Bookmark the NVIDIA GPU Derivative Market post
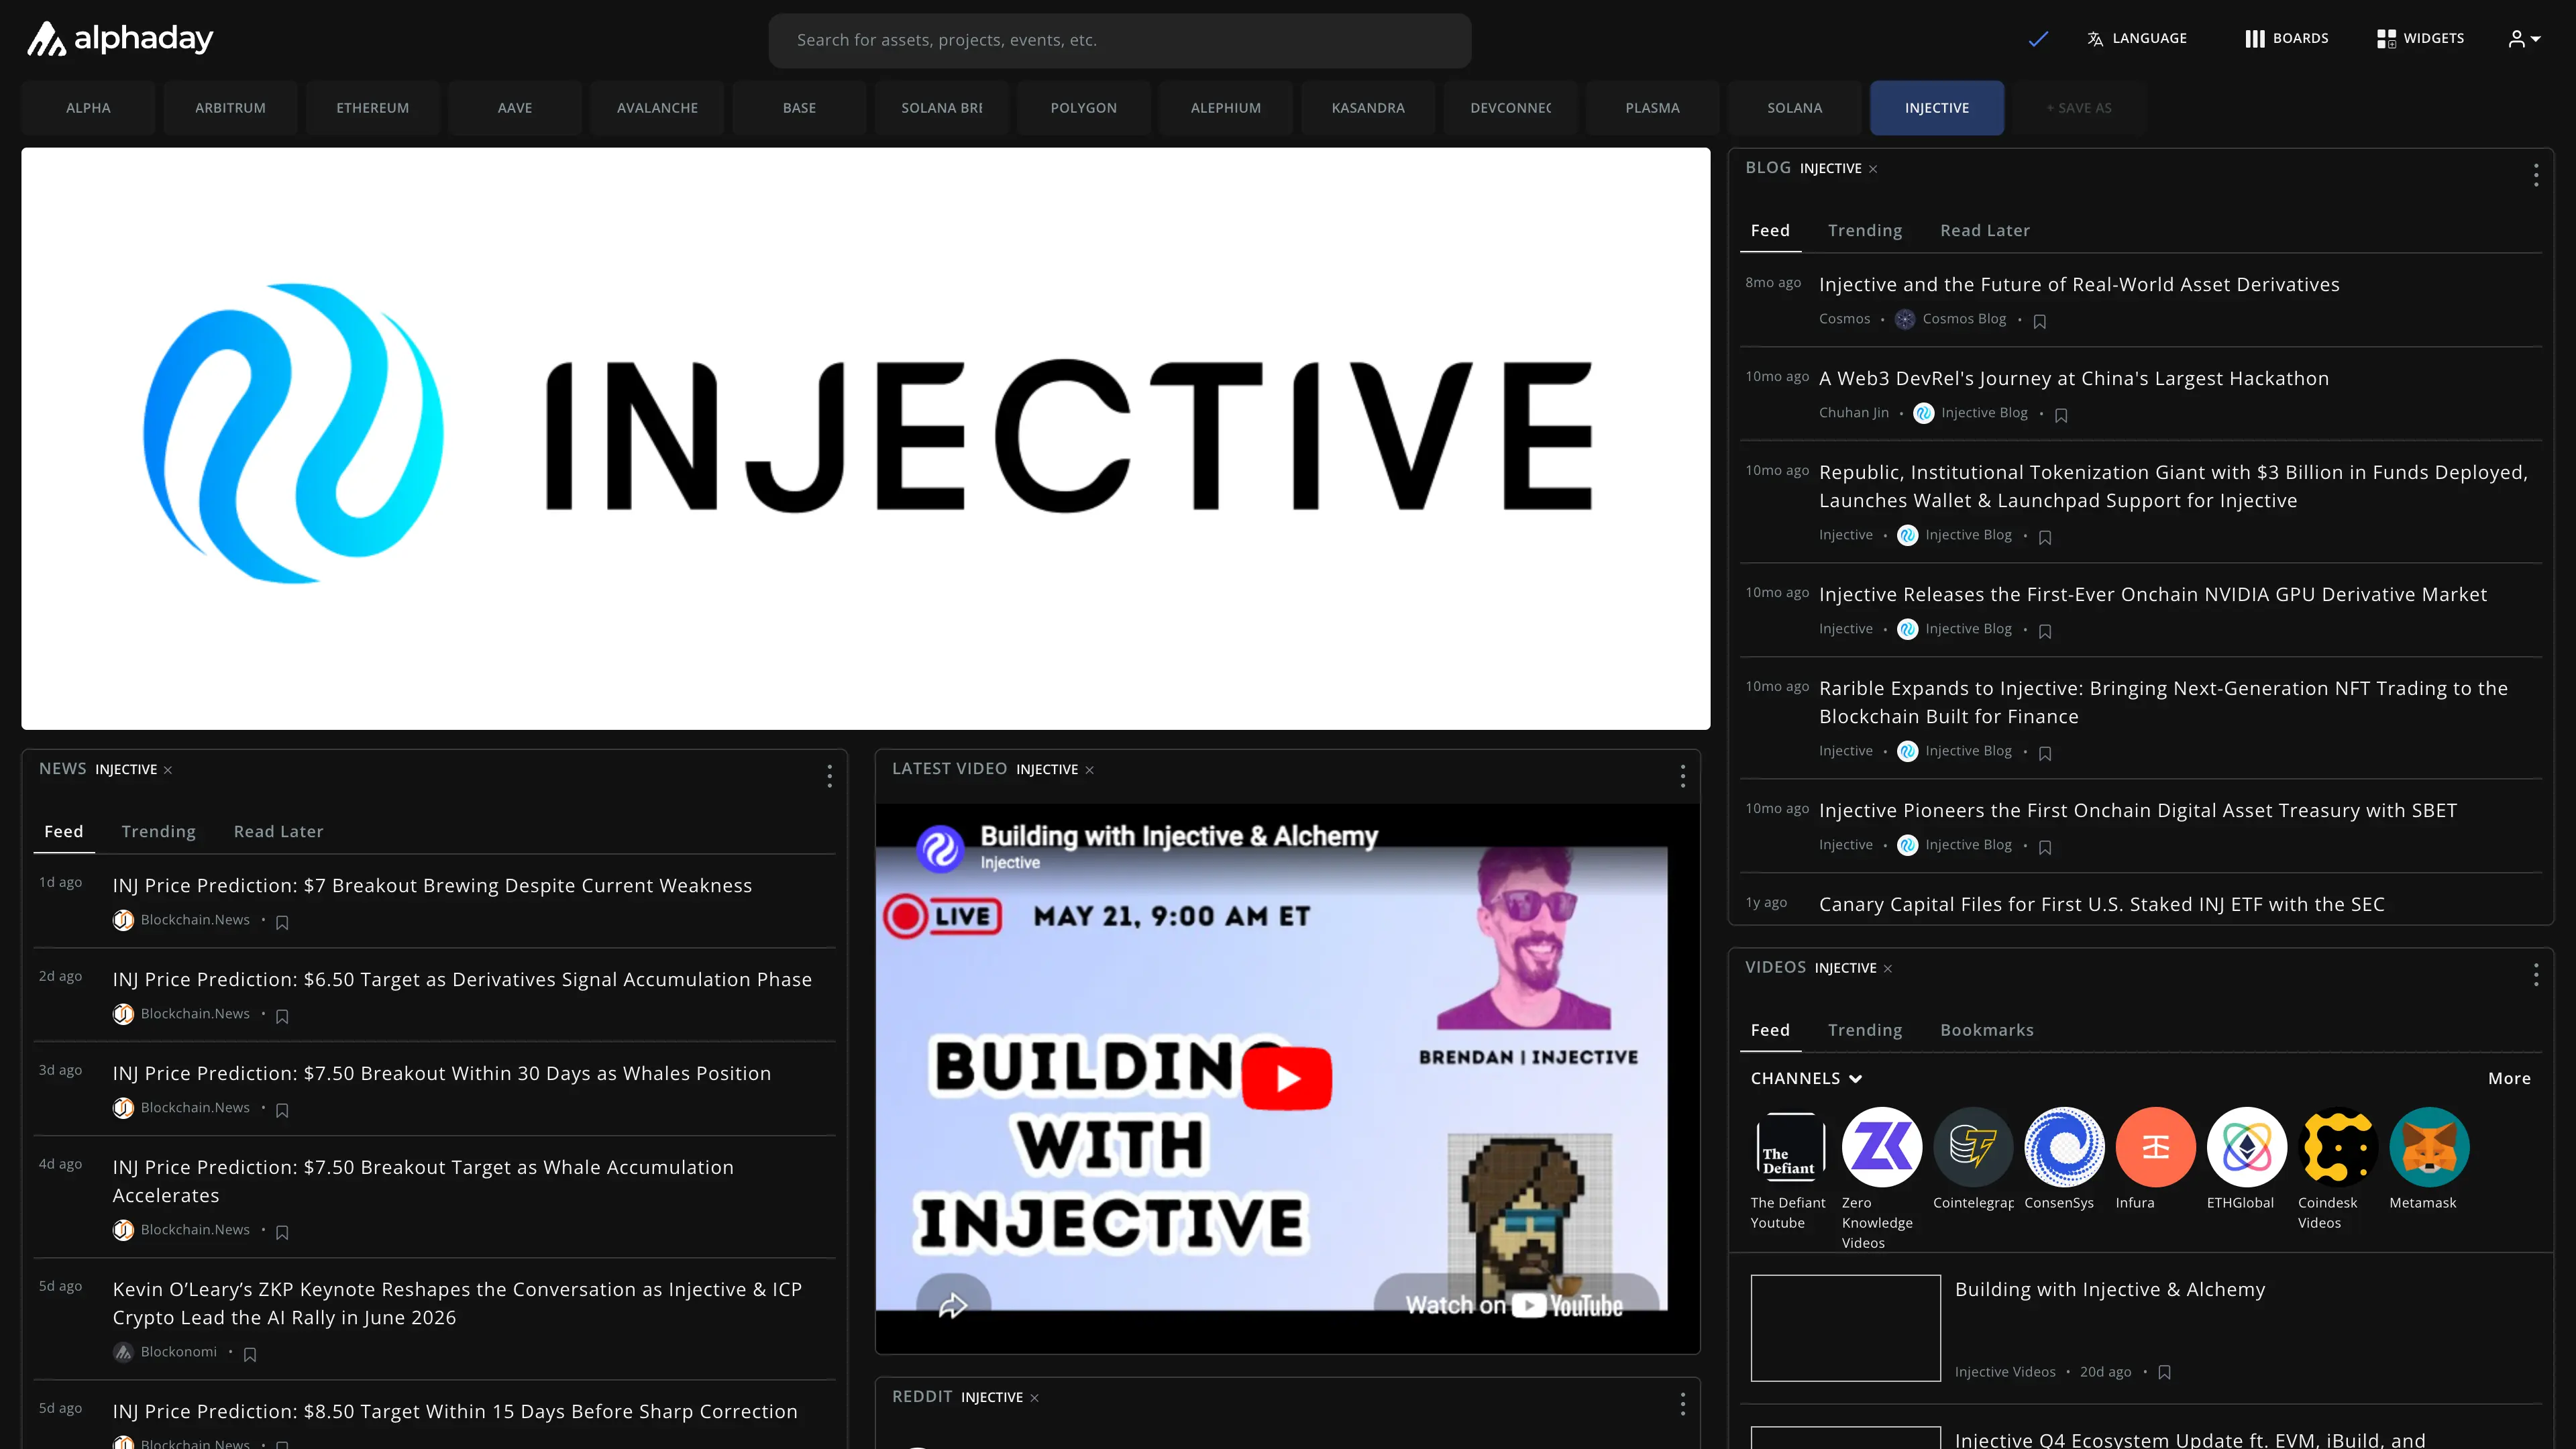This screenshot has width=2576, height=1449. [2045, 631]
